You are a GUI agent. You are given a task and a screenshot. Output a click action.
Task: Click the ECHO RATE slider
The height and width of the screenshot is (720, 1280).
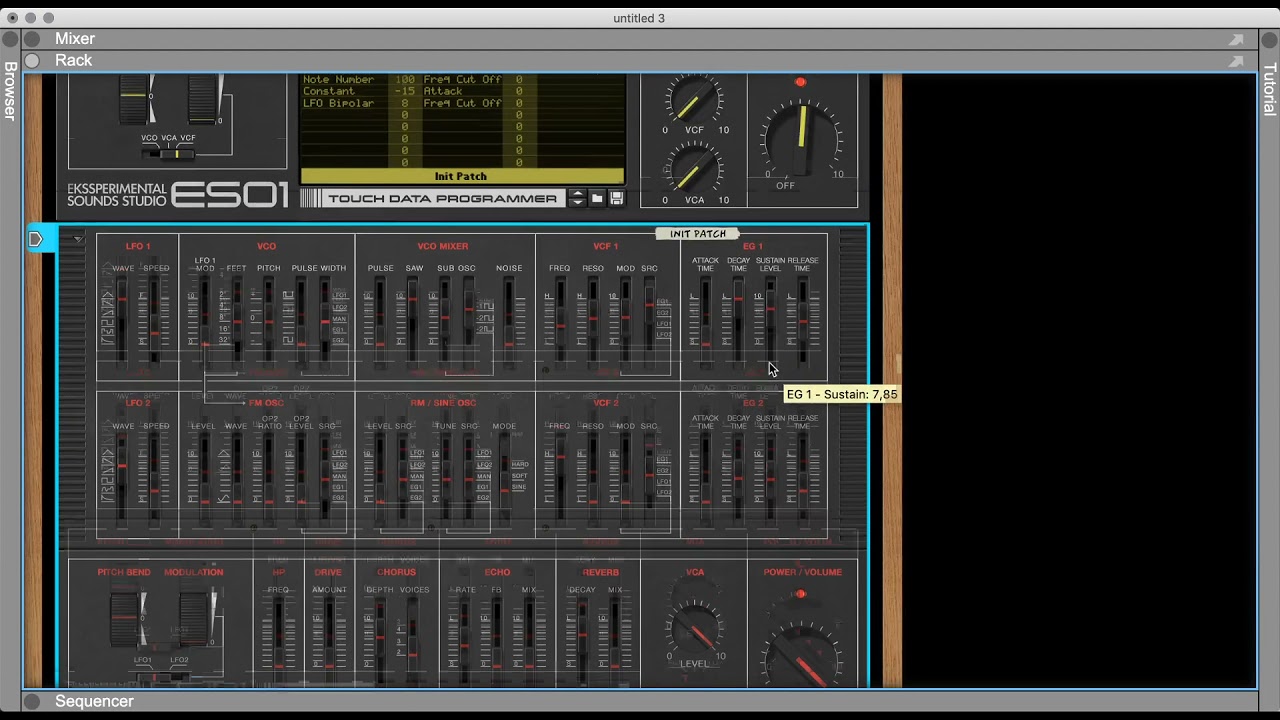point(465,640)
